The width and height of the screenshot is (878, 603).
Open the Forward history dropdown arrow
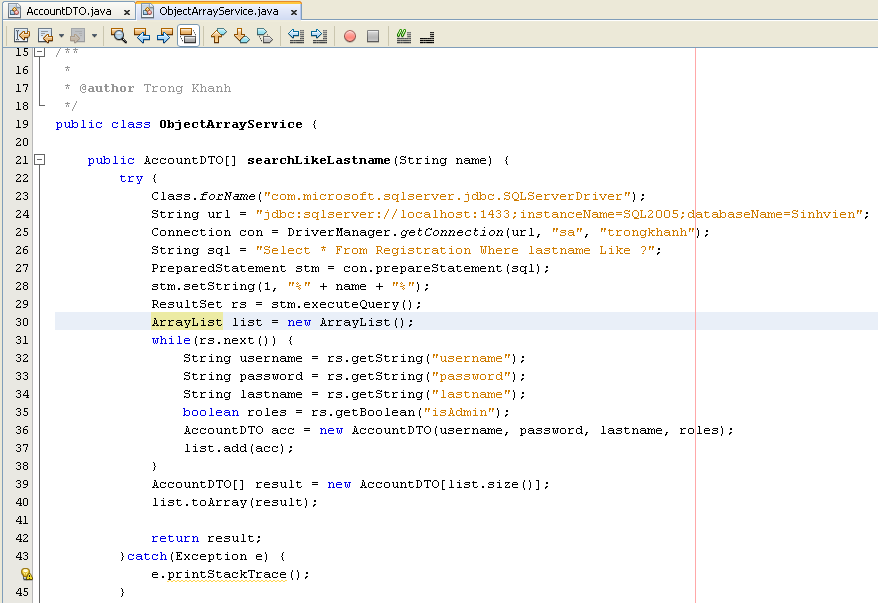94,36
